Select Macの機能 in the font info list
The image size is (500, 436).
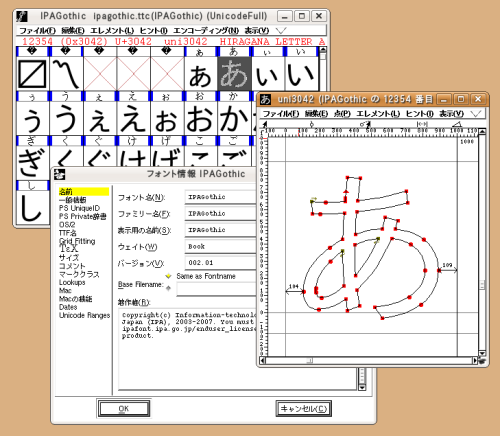tap(76, 299)
